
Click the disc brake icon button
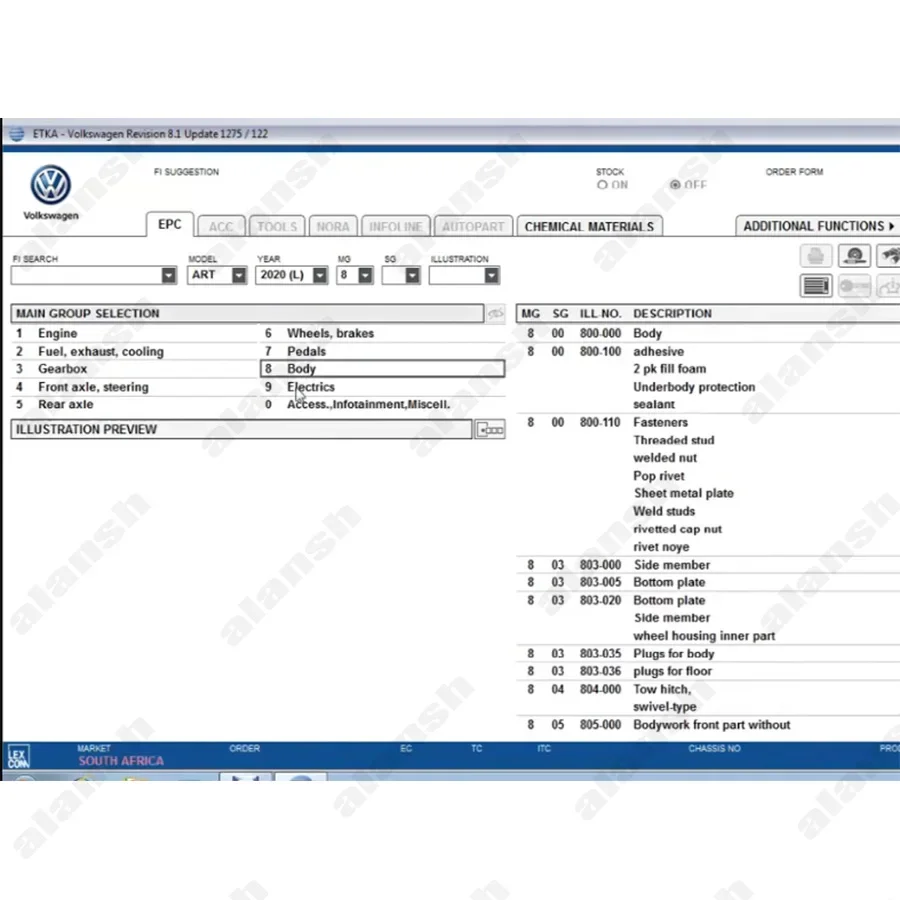pos(853,256)
